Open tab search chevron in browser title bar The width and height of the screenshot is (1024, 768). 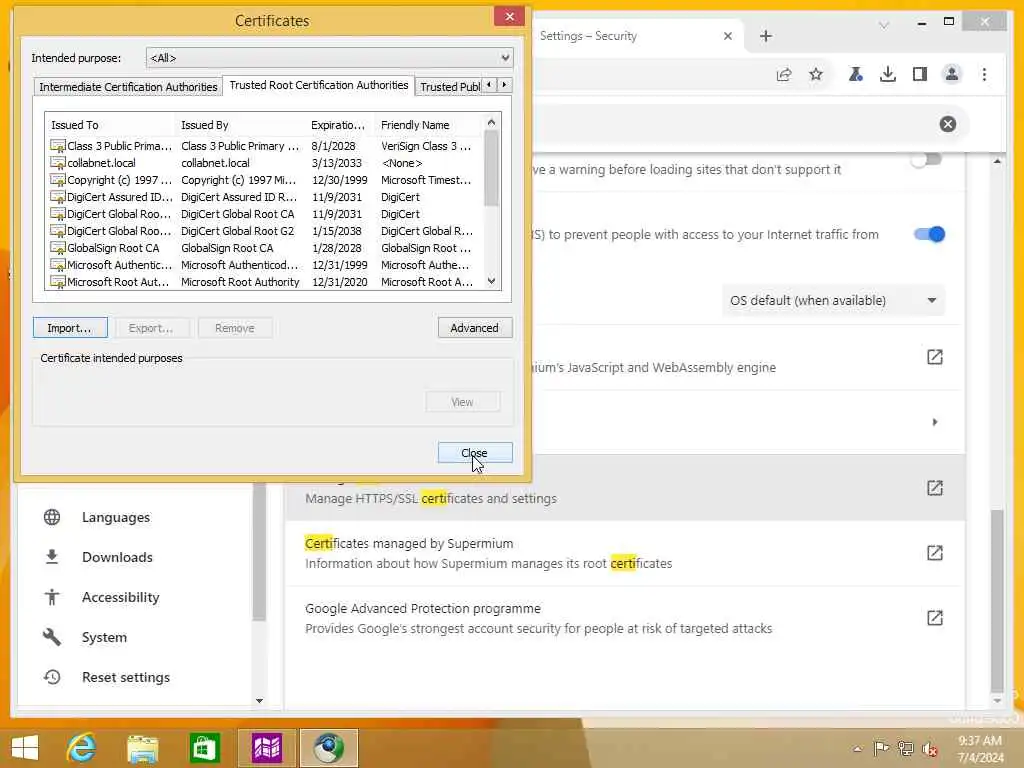[x=884, y=25]
